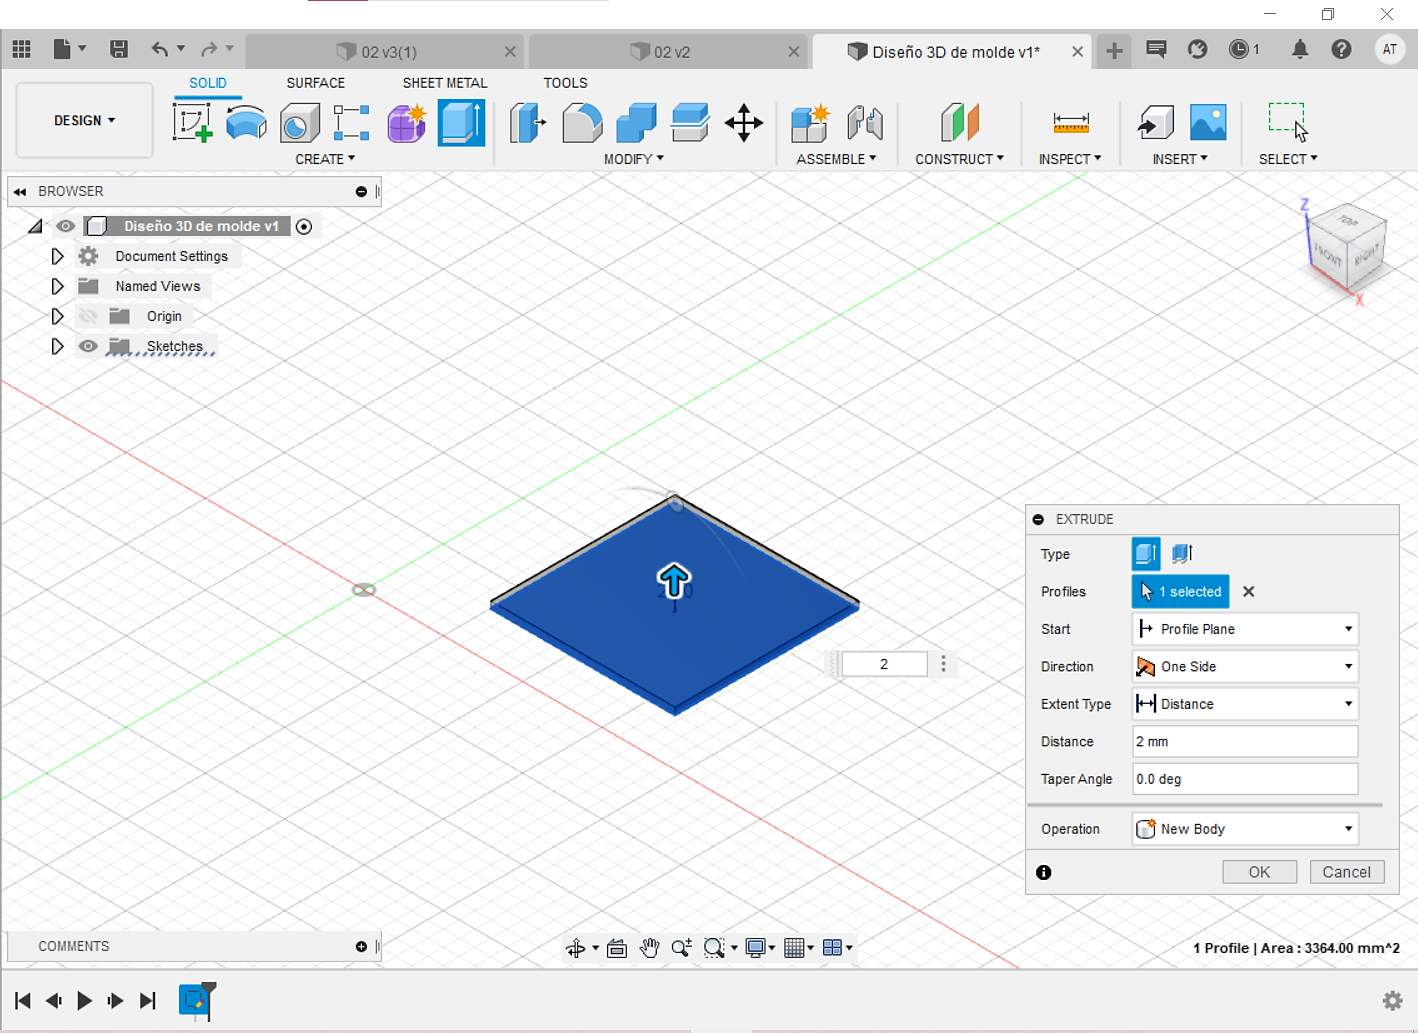Click the sketch feature in the timeline
Screen dimensions: 1418x1033
(x=194, y=1000)
